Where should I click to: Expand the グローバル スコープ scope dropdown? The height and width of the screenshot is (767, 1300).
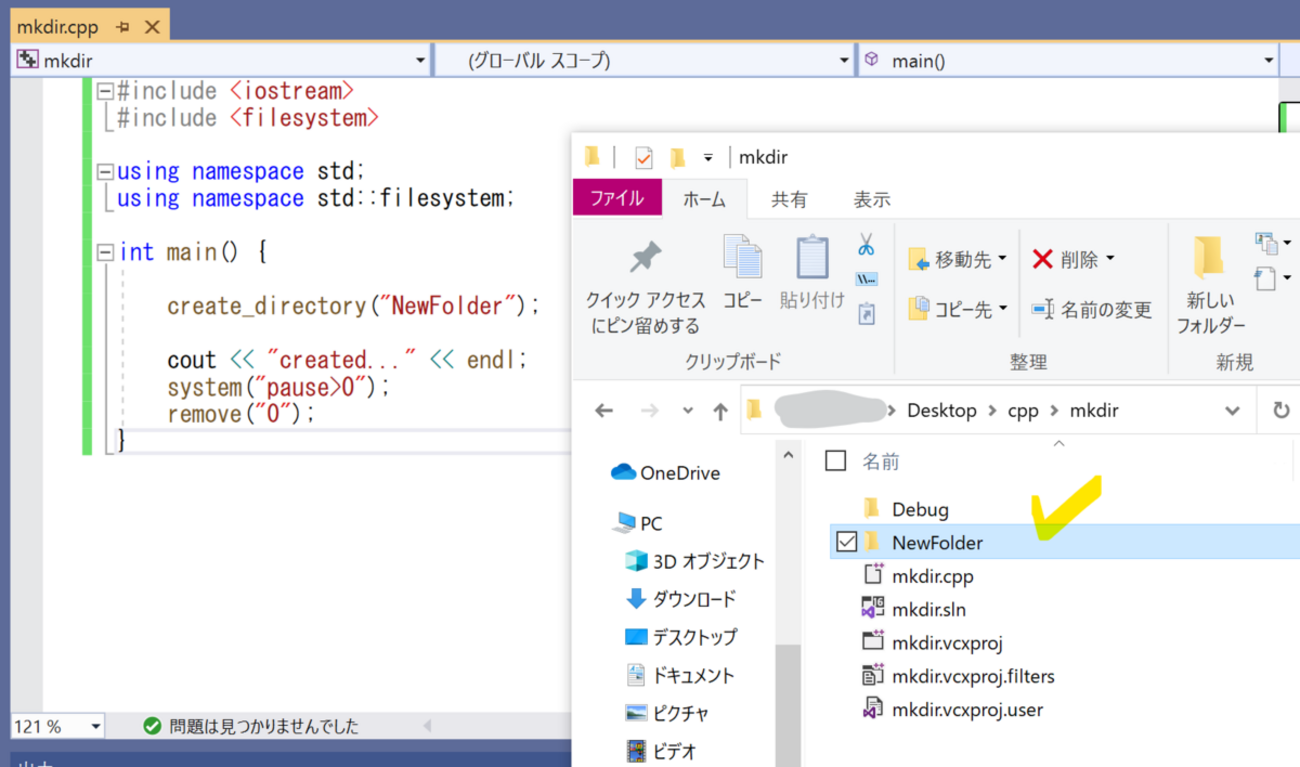tap(844, 61)
